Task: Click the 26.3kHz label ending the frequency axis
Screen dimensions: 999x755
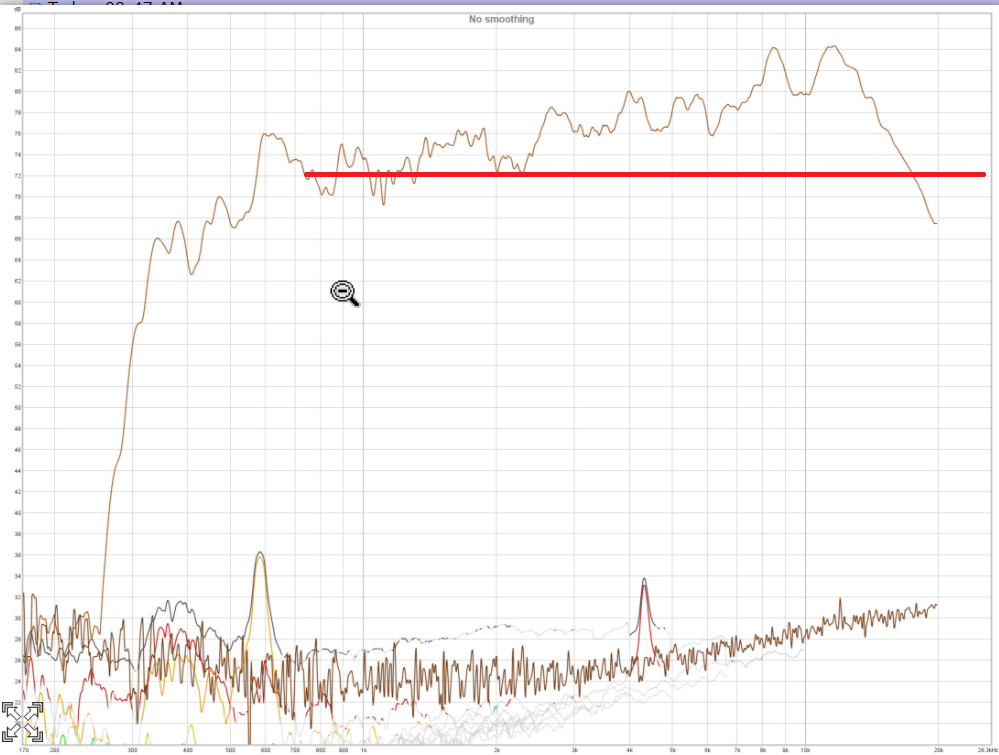Action: pyautogui.click(x=988, y=750)
